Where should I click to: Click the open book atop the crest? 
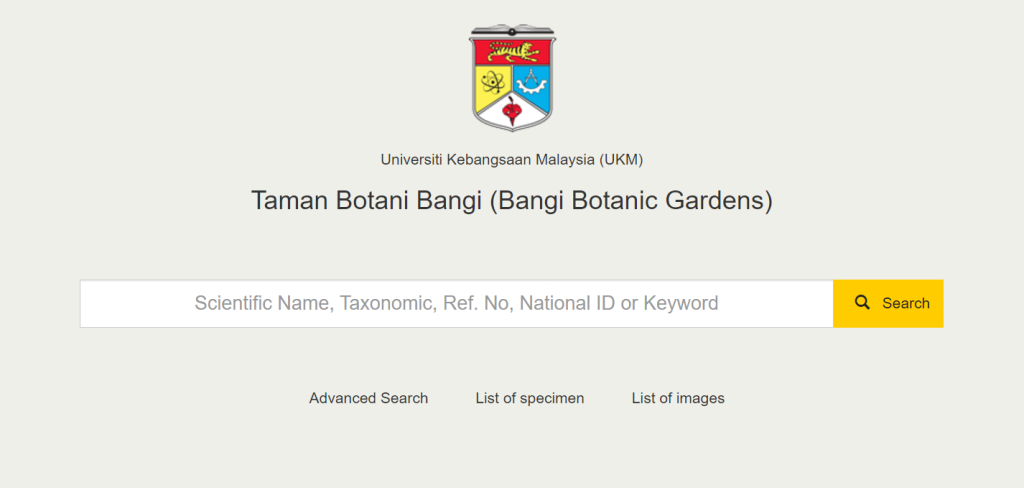[512, 31]
